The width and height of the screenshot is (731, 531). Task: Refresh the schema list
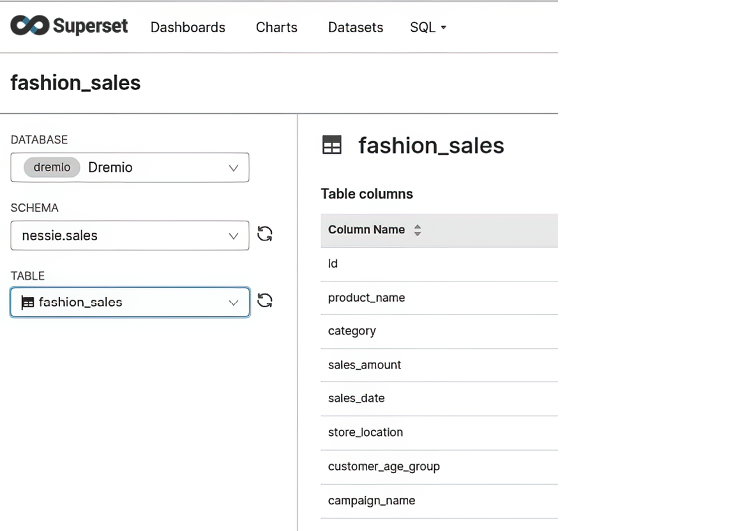coord(265,234)
